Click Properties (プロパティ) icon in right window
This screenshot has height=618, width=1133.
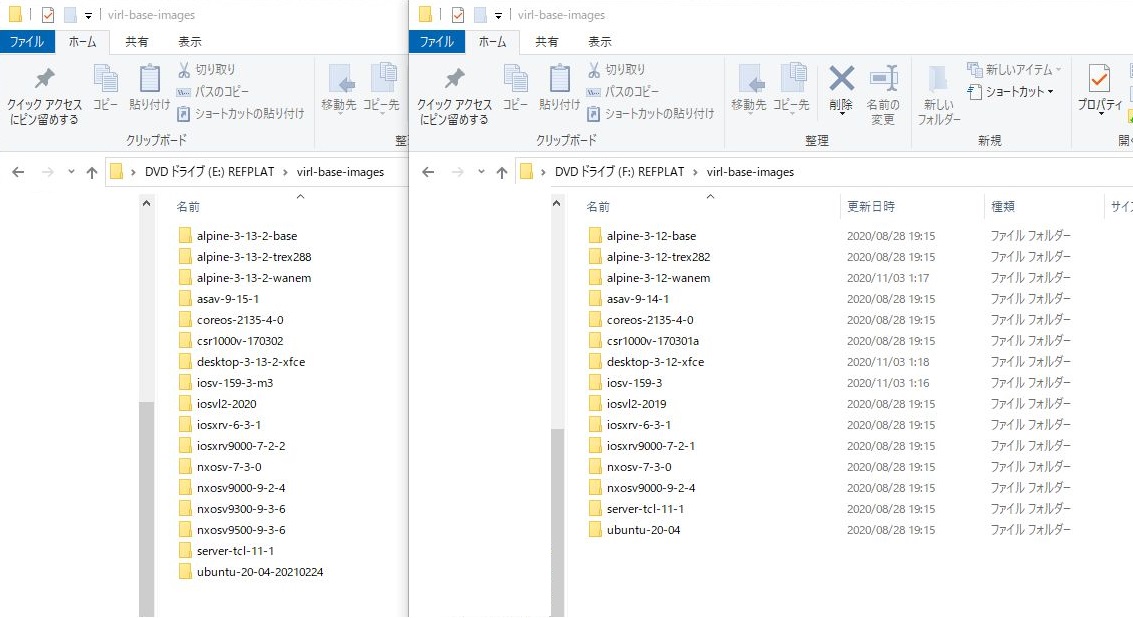click(1100, 89)
